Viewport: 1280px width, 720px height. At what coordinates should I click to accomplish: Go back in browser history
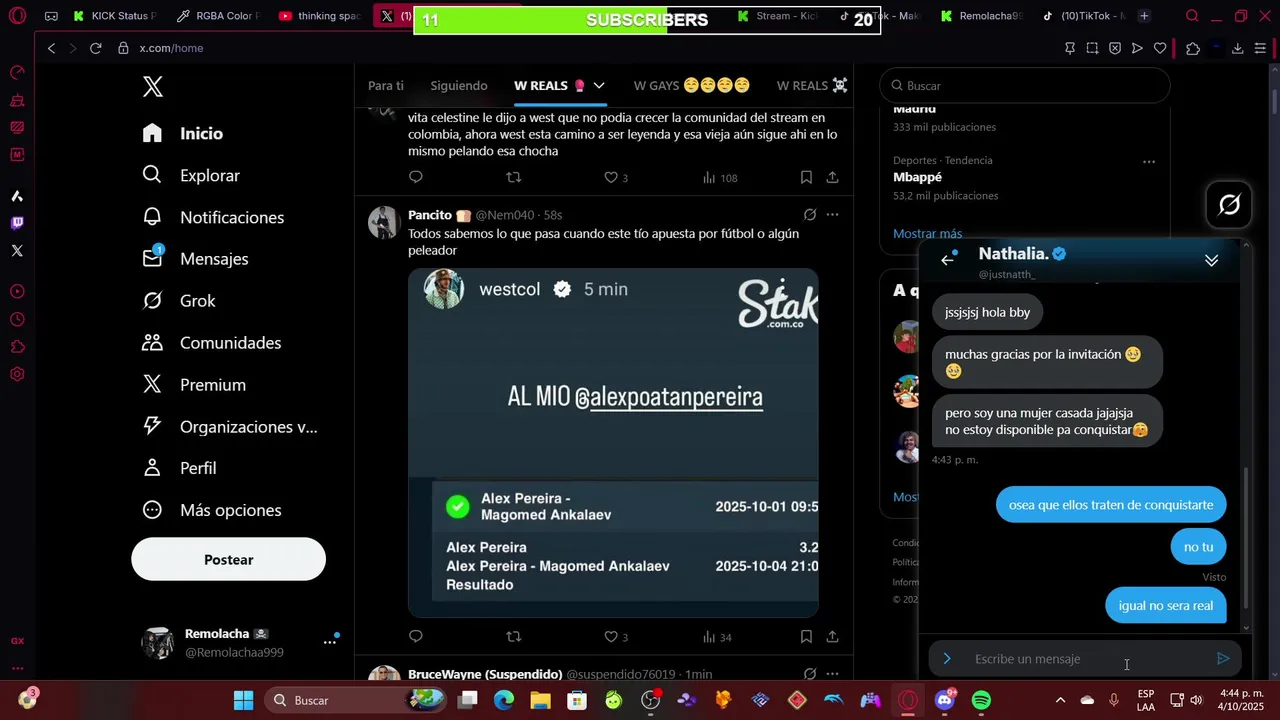coord(51,48)
